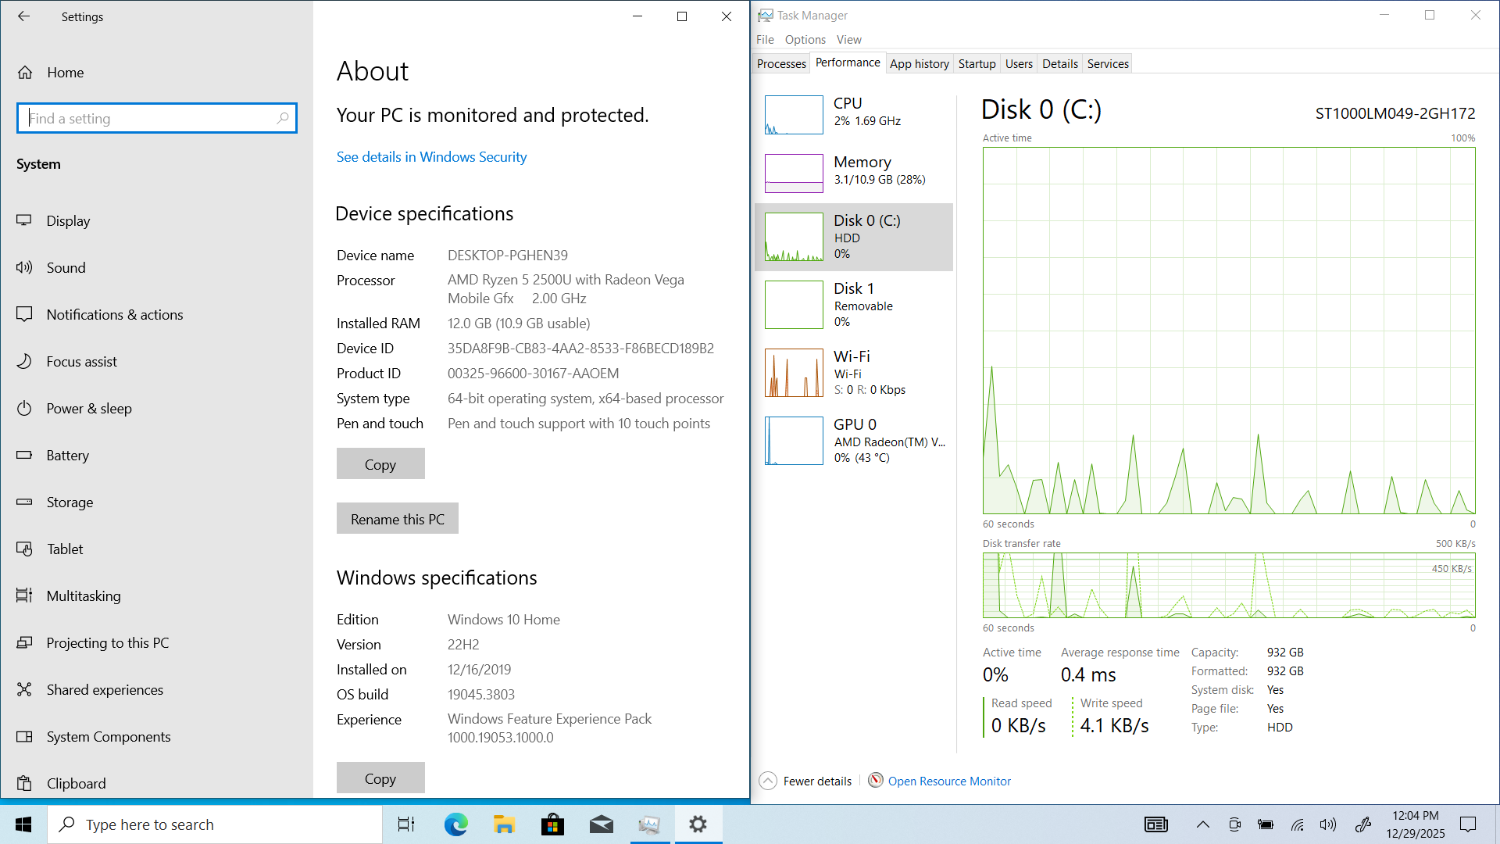Open Resource Monitor link
Viewport: 1500px width, 844px height.
pos(949,781)
